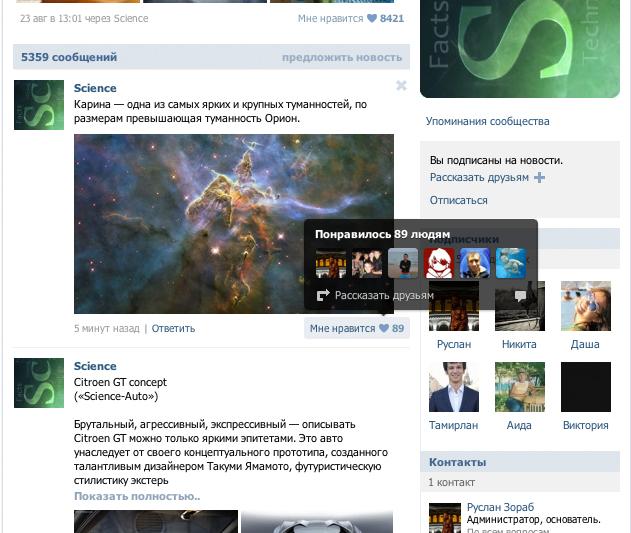Image resolution: width=631 pixels, height=533 pixels.
Task: Open the fifth liker avatar with blue background
Action: [x=475, y=263]
